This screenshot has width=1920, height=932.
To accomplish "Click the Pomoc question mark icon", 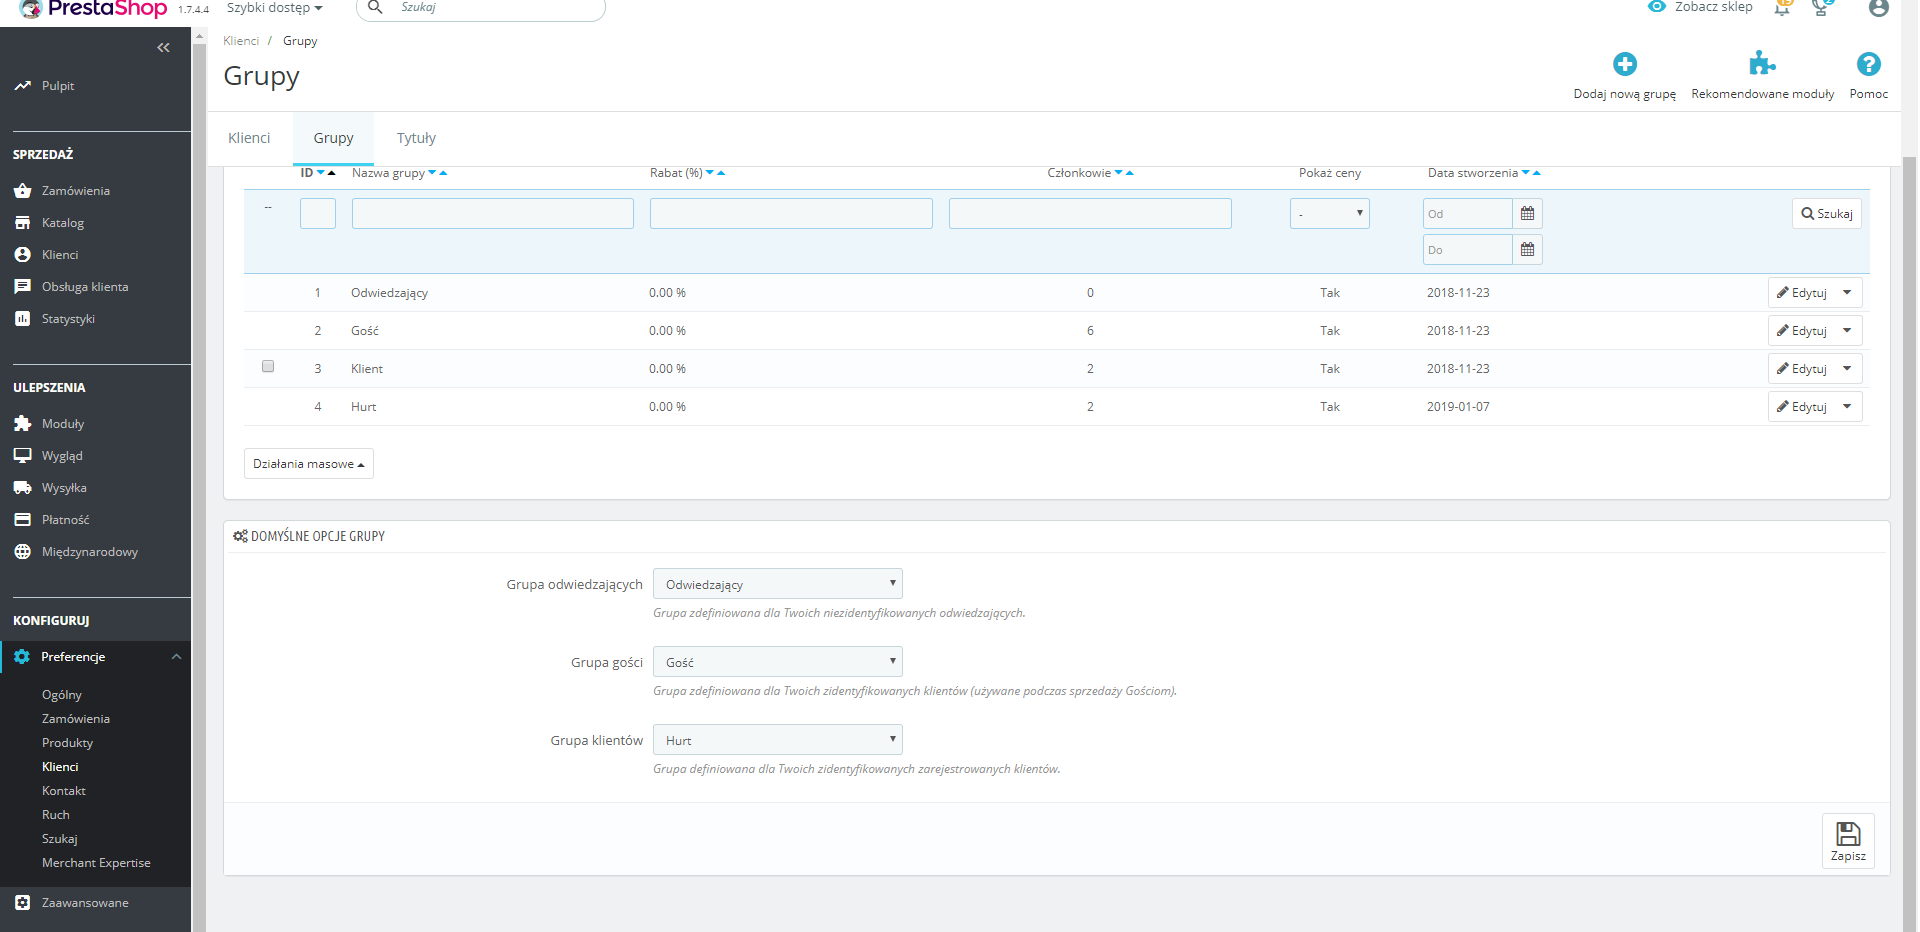I will [x=1869, y=64].
